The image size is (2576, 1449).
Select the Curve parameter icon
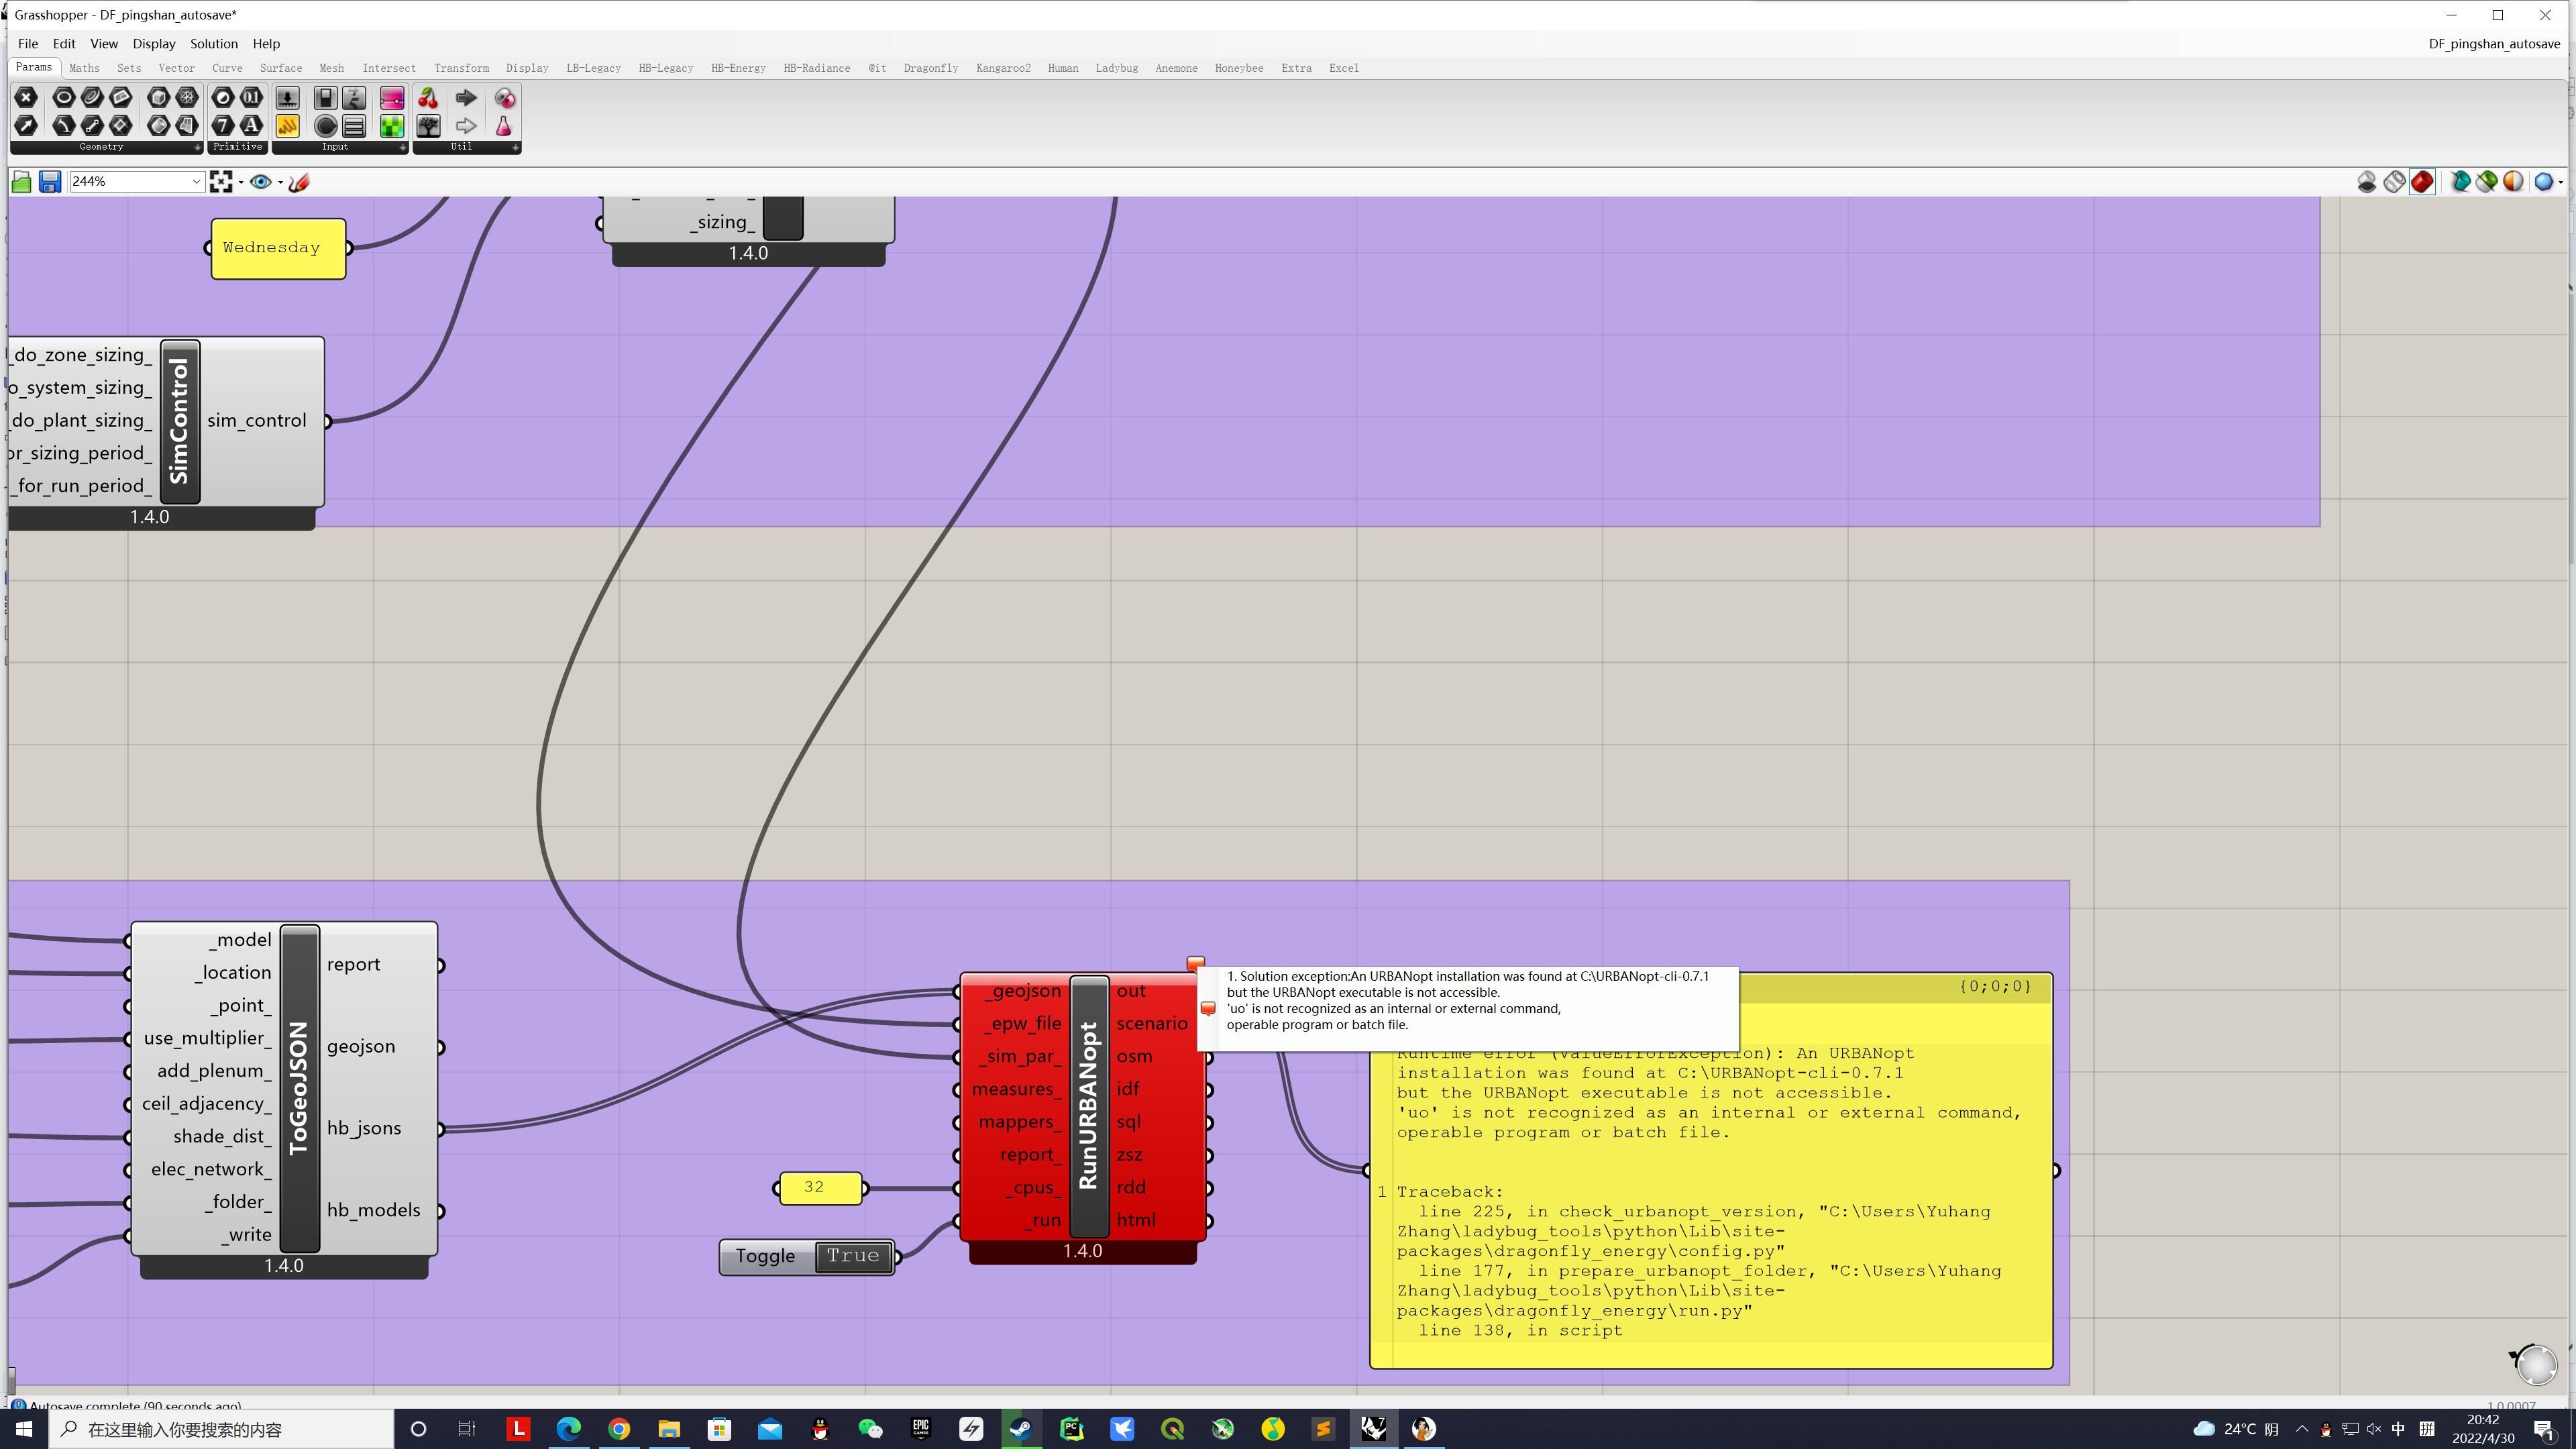point(92,97)
